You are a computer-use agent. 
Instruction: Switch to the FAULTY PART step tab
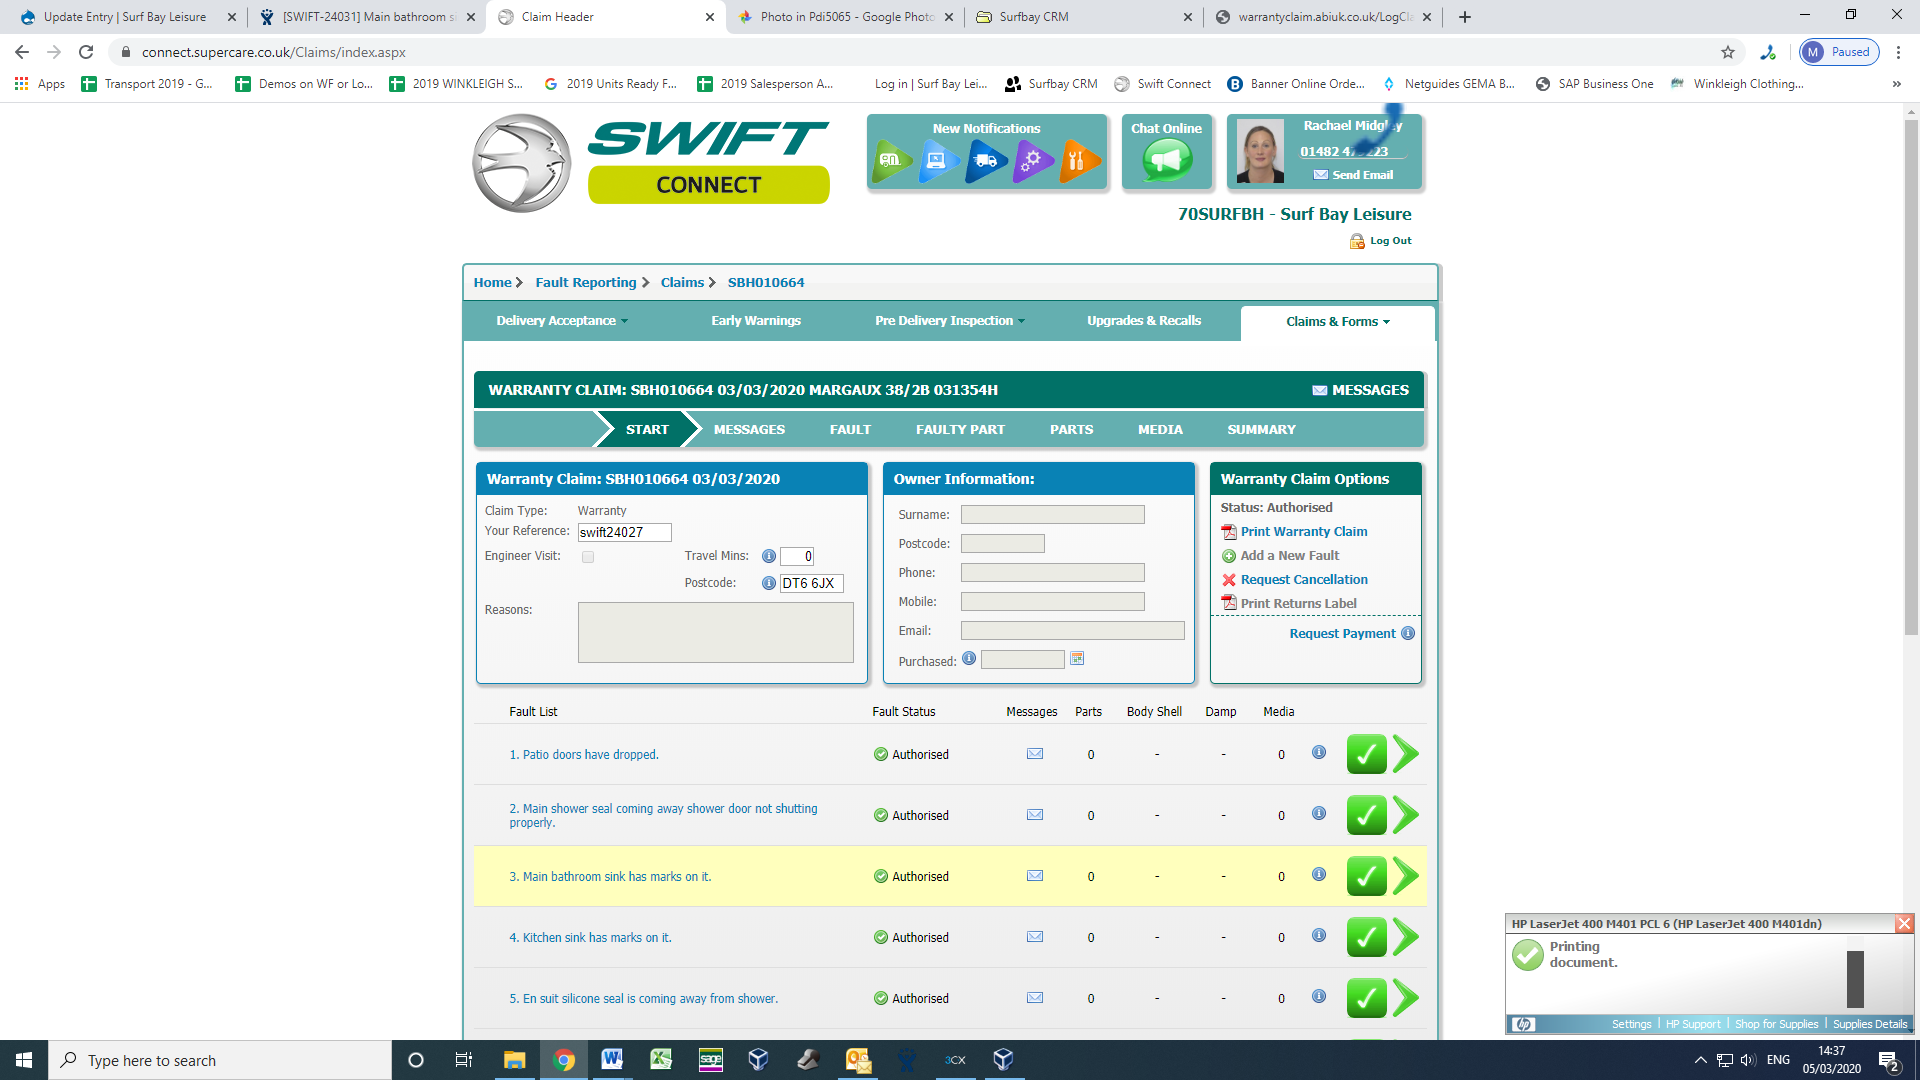960,429
